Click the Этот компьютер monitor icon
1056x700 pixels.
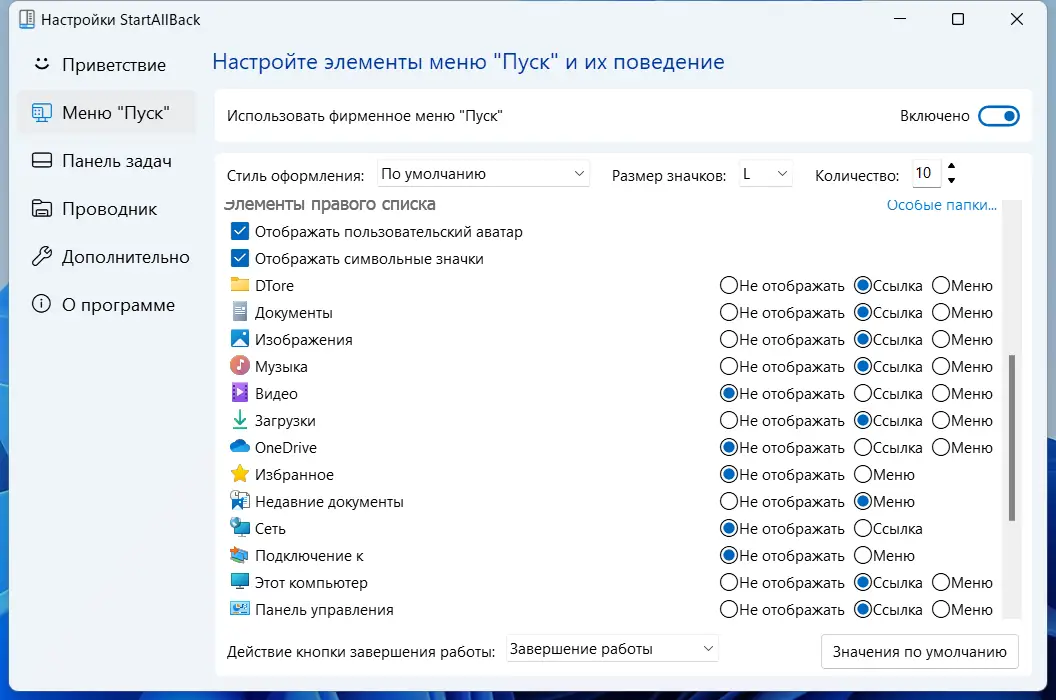tap(240, 582)
